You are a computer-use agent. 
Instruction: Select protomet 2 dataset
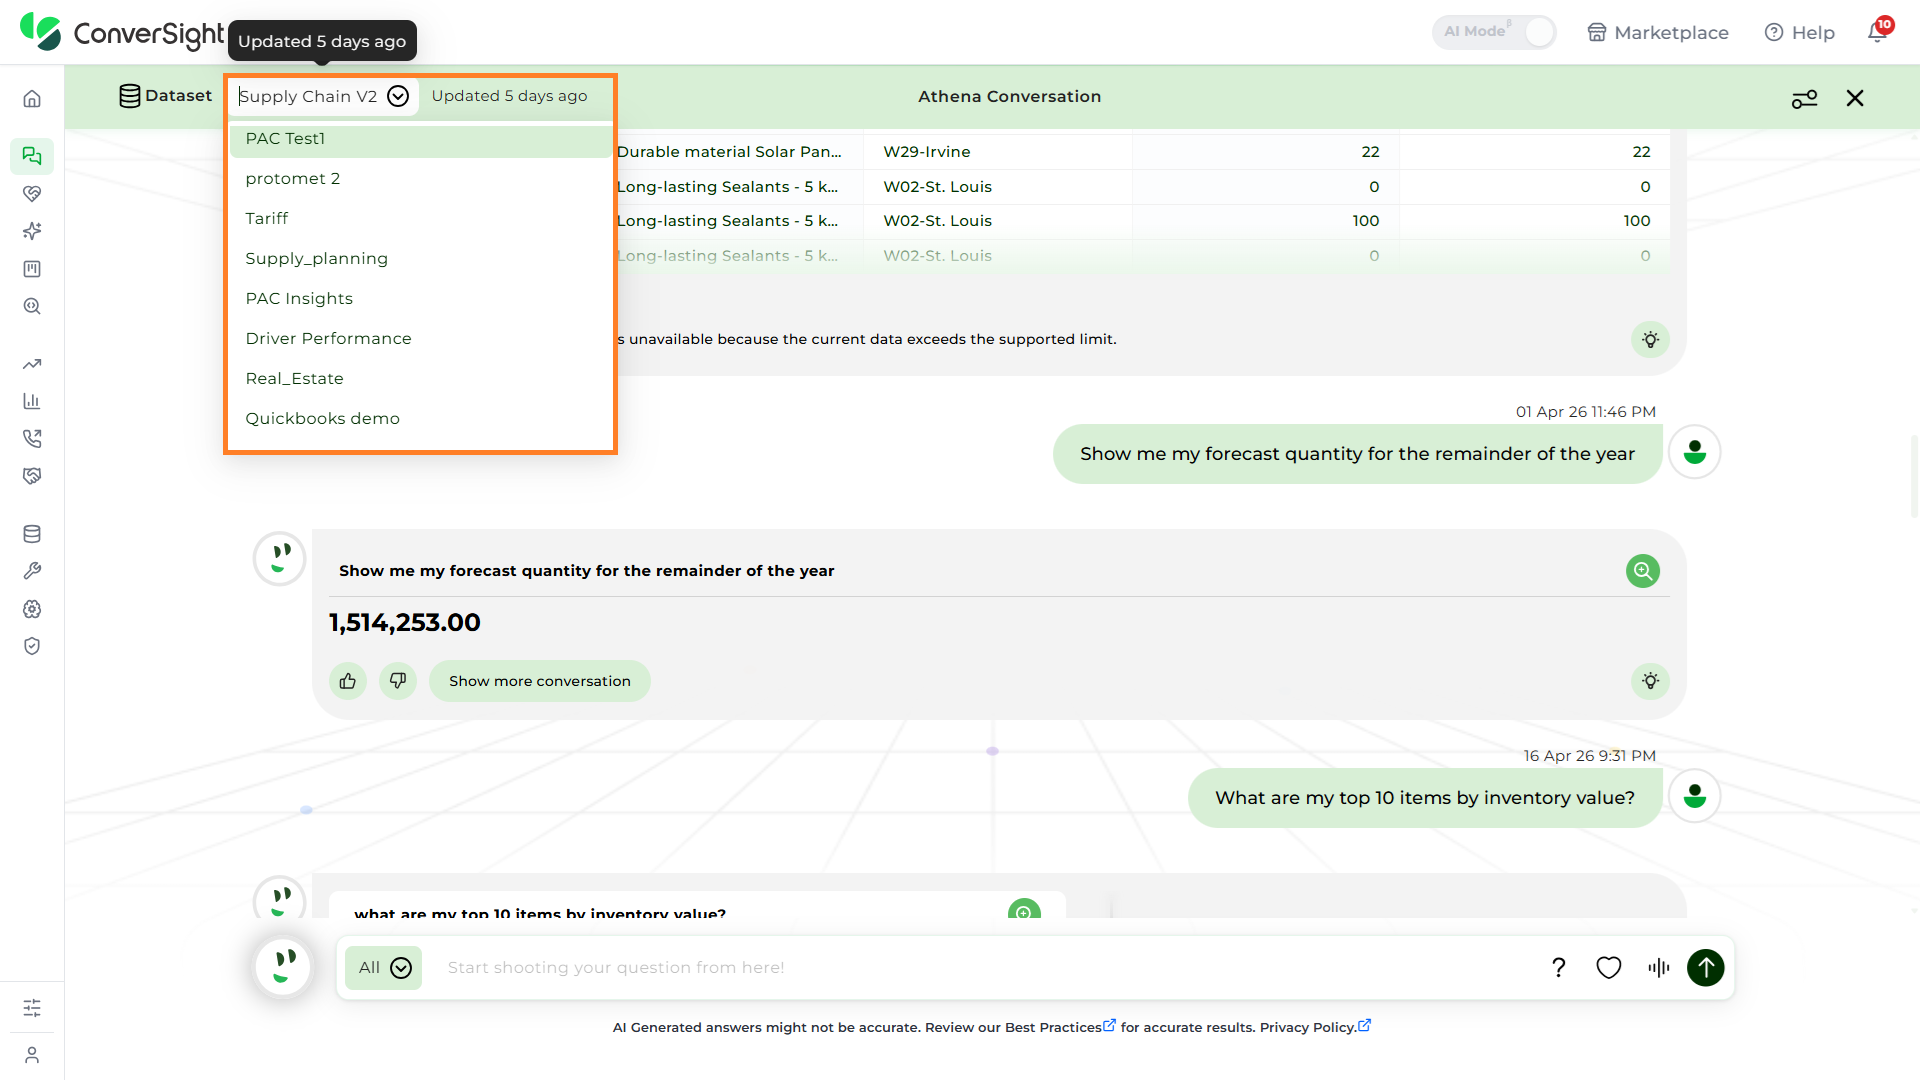pos(420,179)
